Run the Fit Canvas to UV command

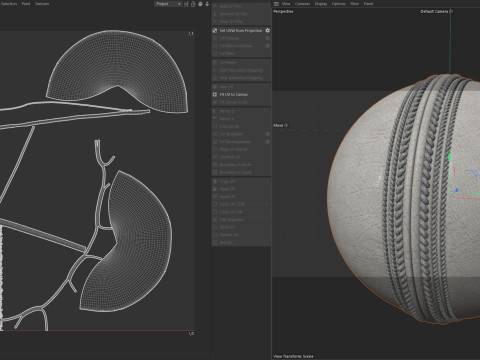point(241,102)
